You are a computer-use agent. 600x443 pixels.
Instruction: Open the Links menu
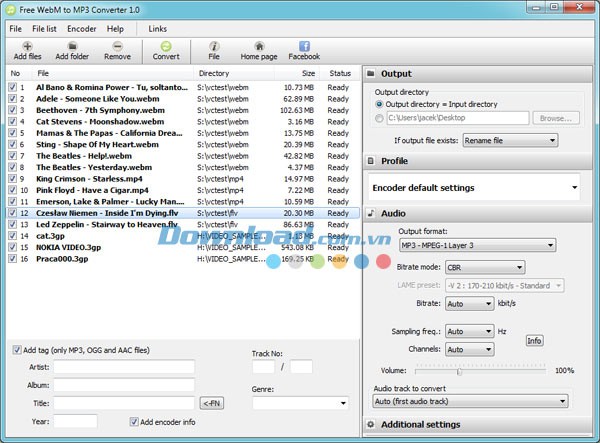tap(158, 29)
